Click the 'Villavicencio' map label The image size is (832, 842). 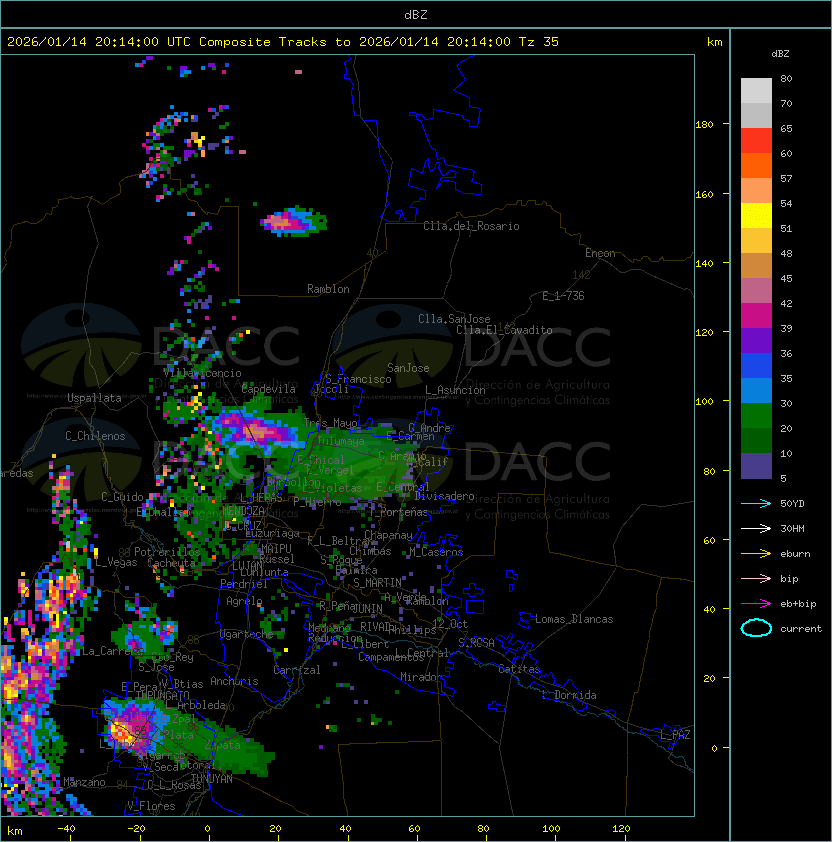tap(202, 373)
